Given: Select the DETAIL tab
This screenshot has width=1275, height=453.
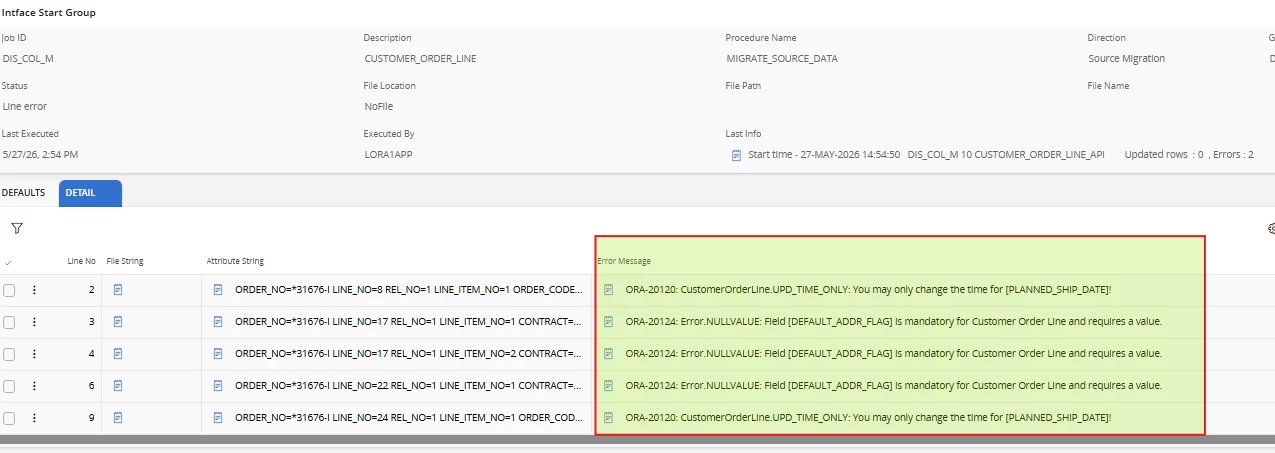Looking at the screenshot, I should coord(89,192).
